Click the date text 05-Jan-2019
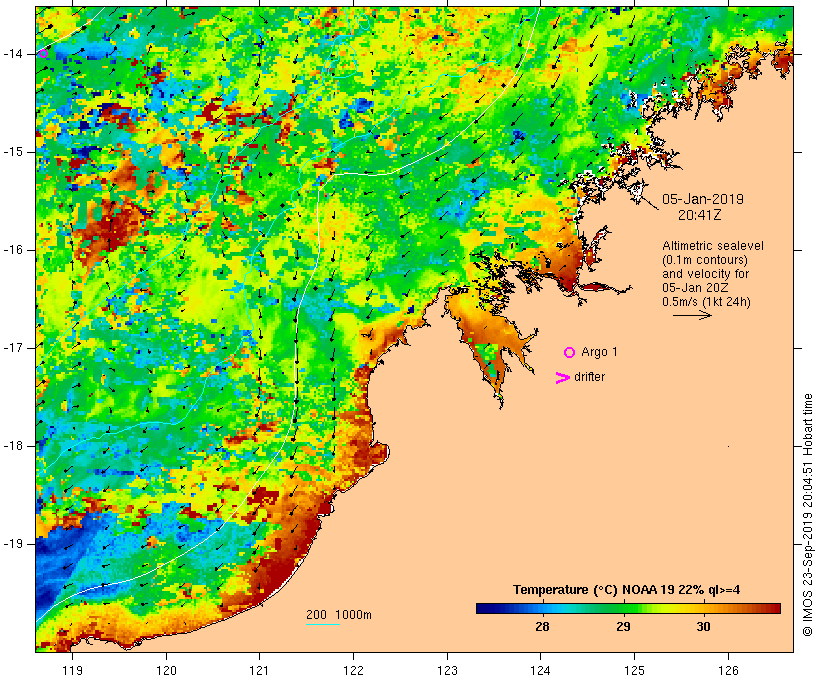The width and height of the screenshot is (820, 680). click(703, 199)
